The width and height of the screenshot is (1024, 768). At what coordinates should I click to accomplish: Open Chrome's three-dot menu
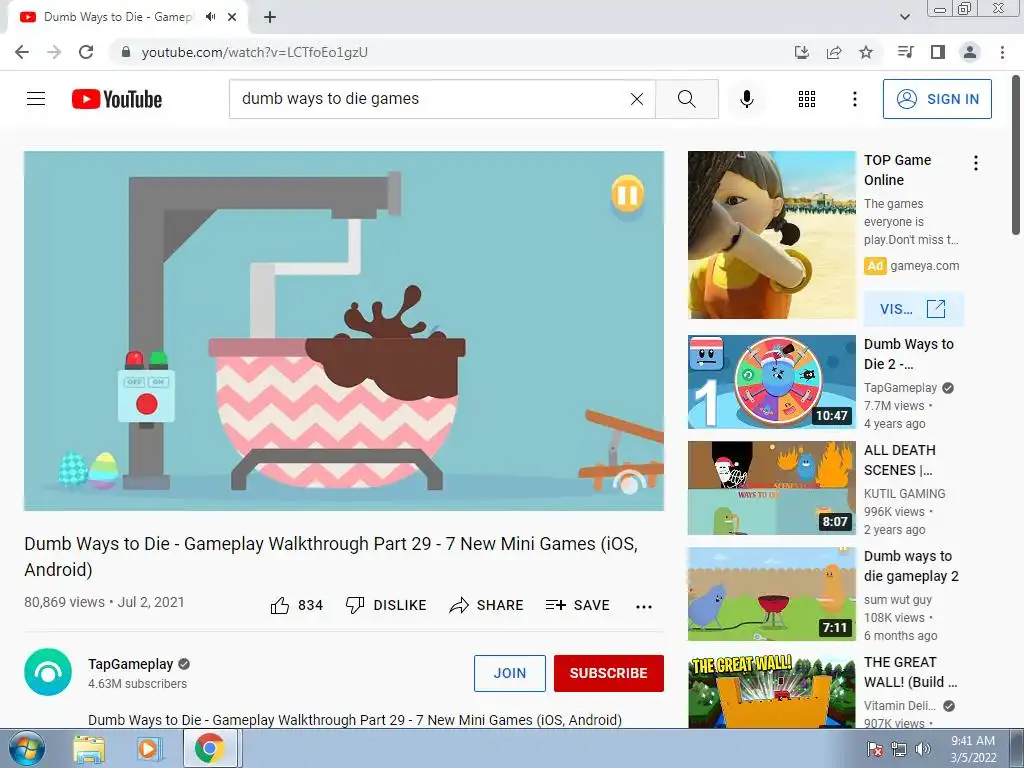tap(1002, 52)
